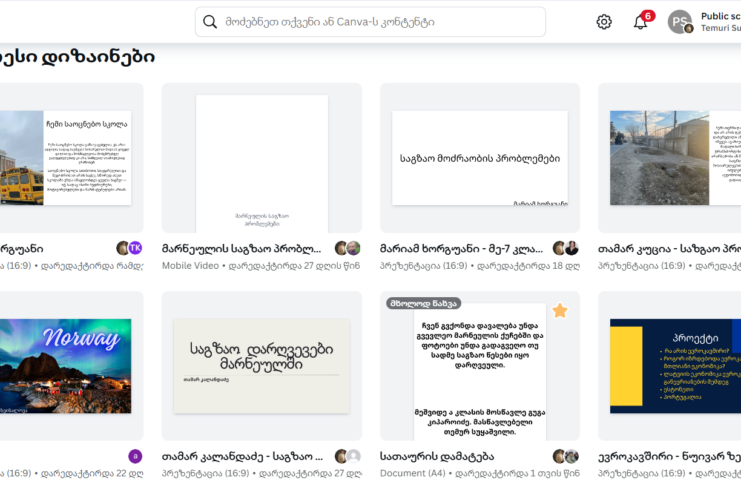Click the title მარიამ ხორგუანი - მე-7 კლა...
Viewport: 741px width, 486px height.
461,248
